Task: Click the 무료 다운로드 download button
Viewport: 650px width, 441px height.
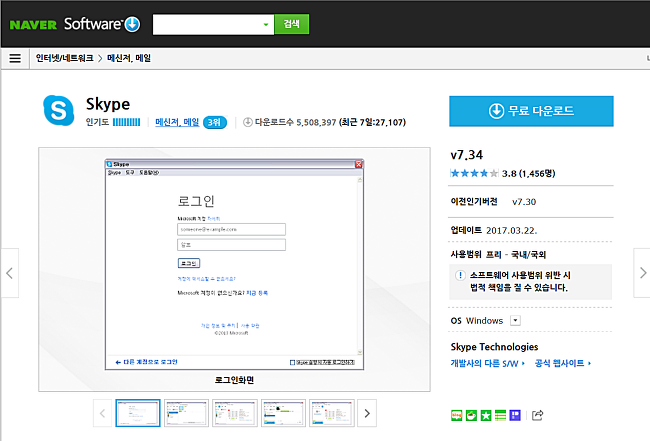Action: click(531, 111)
